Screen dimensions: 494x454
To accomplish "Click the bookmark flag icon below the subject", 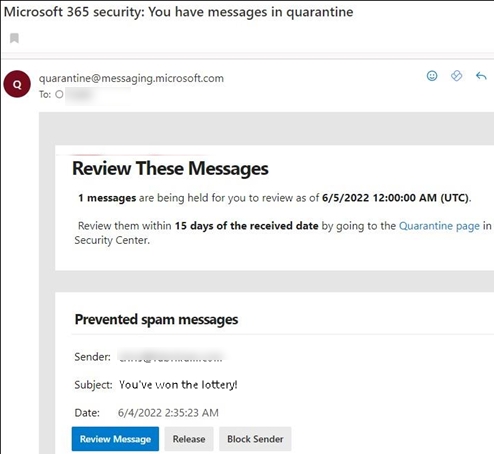I will click(14, 38).
